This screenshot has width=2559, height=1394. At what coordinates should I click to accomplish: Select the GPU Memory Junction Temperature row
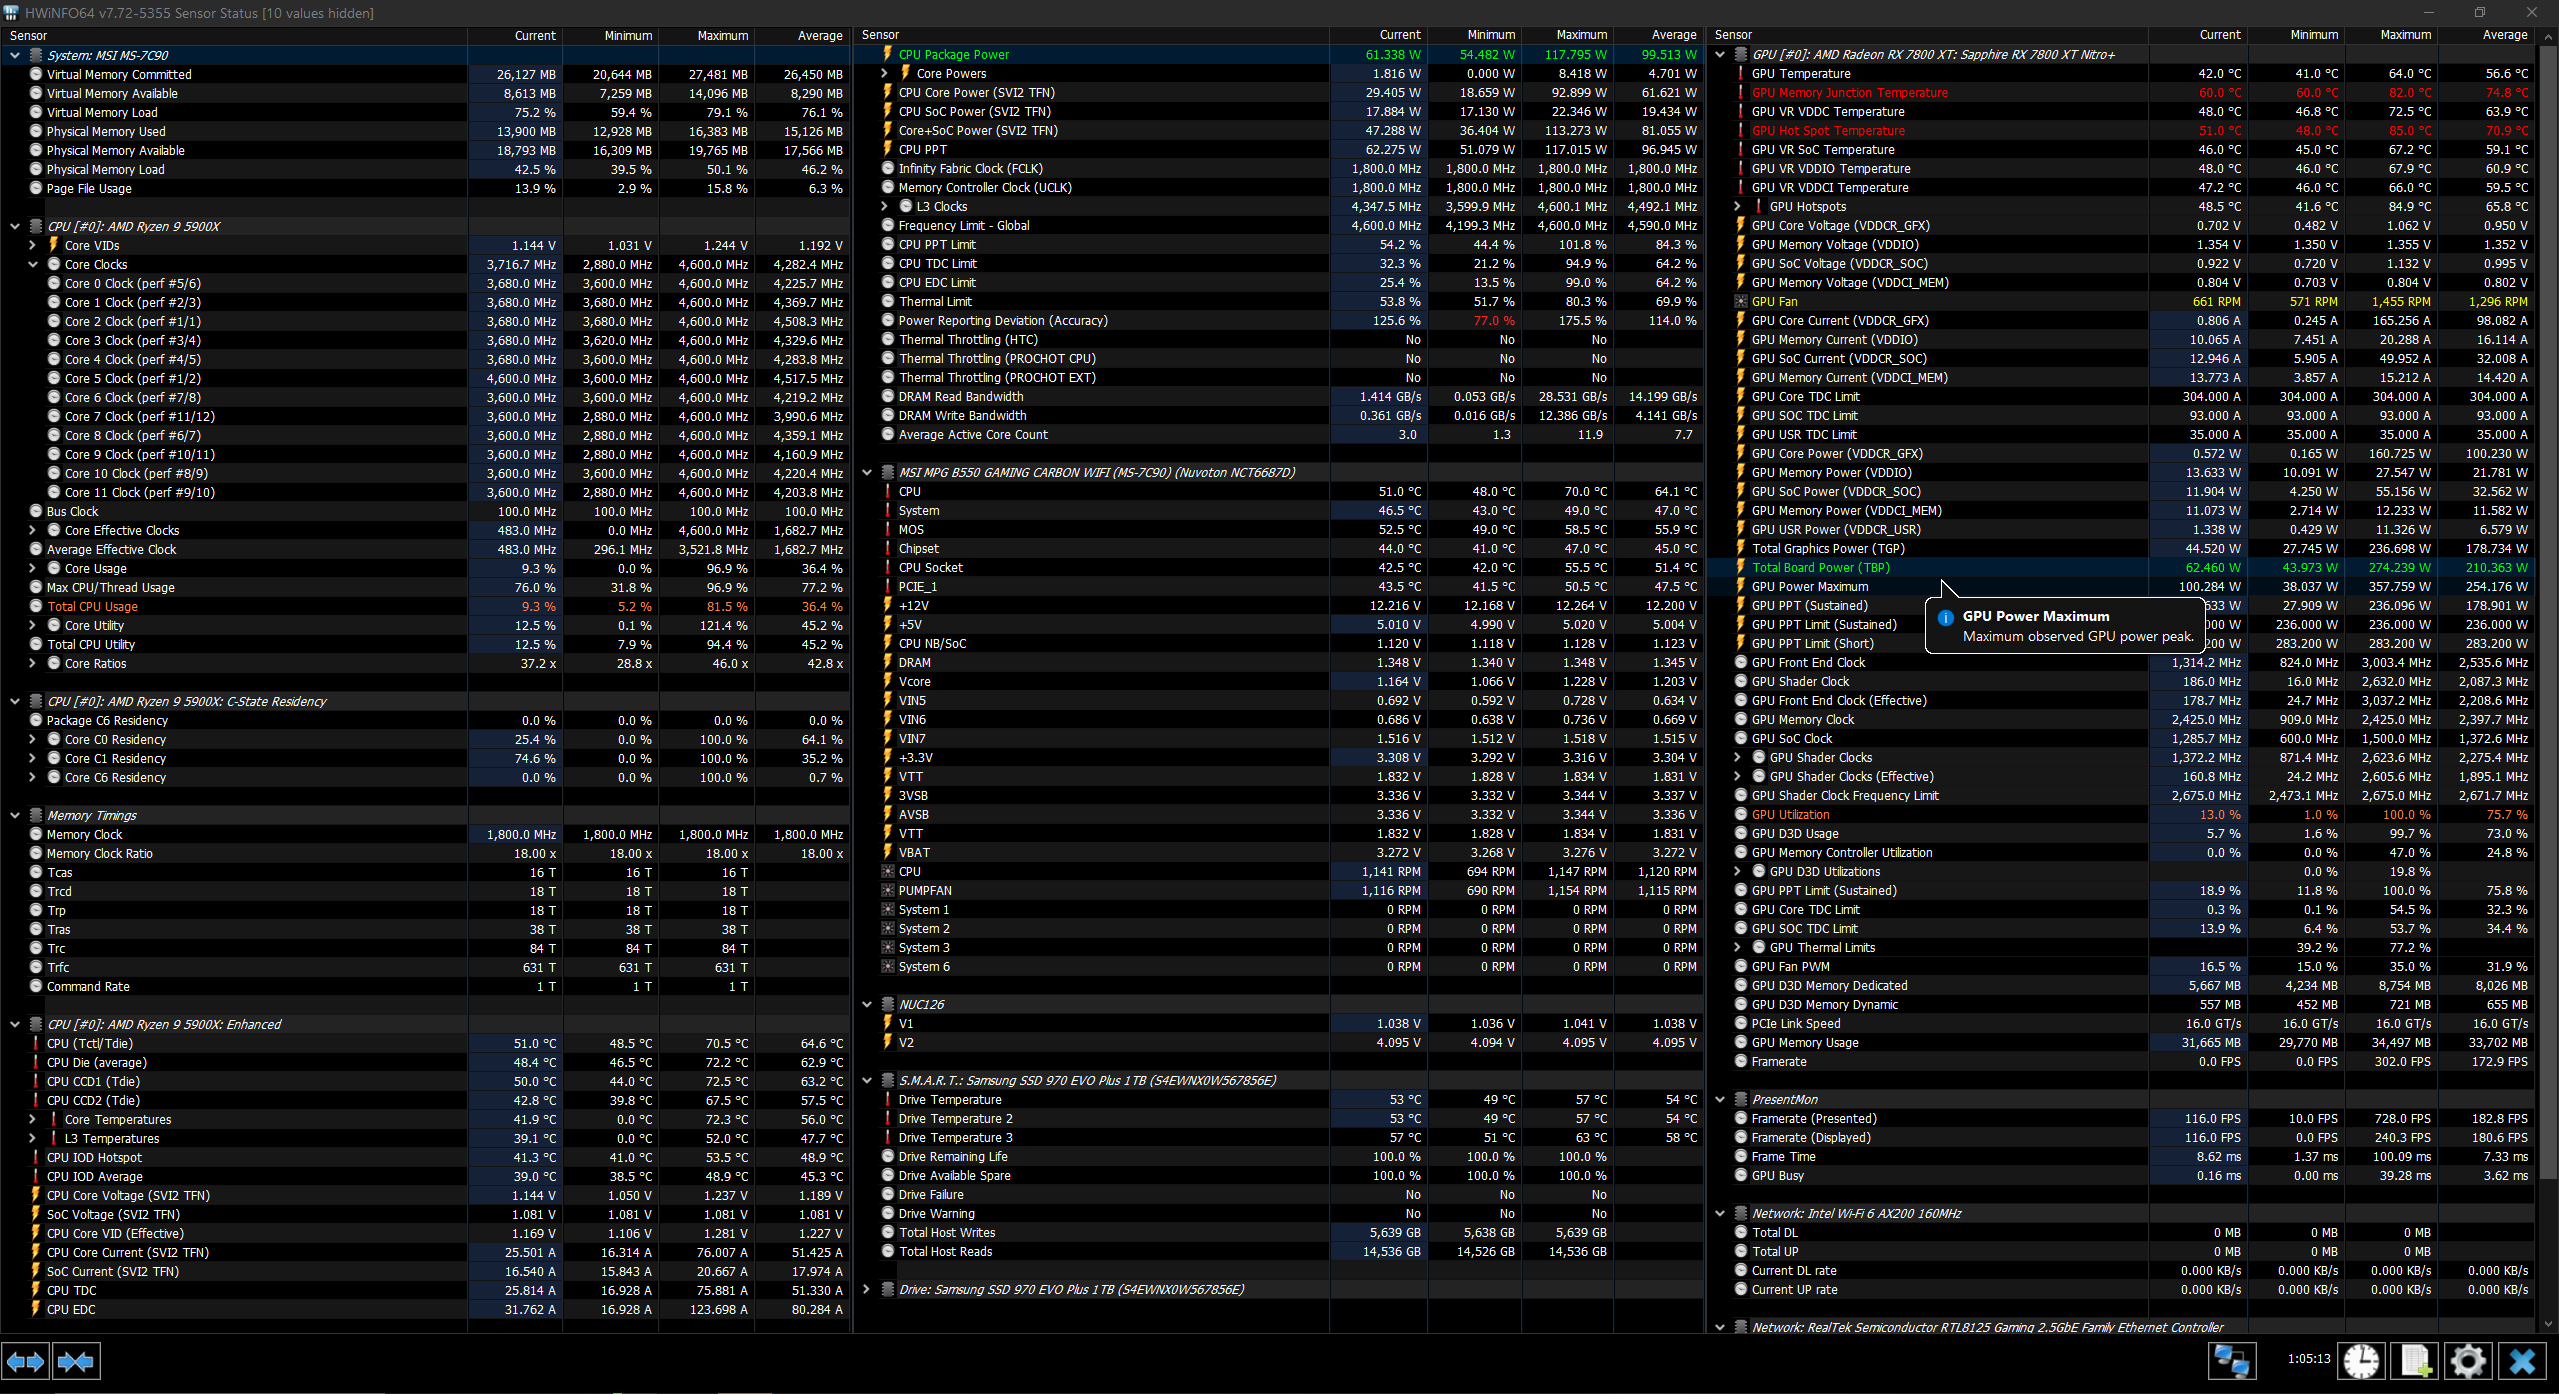2122,92
